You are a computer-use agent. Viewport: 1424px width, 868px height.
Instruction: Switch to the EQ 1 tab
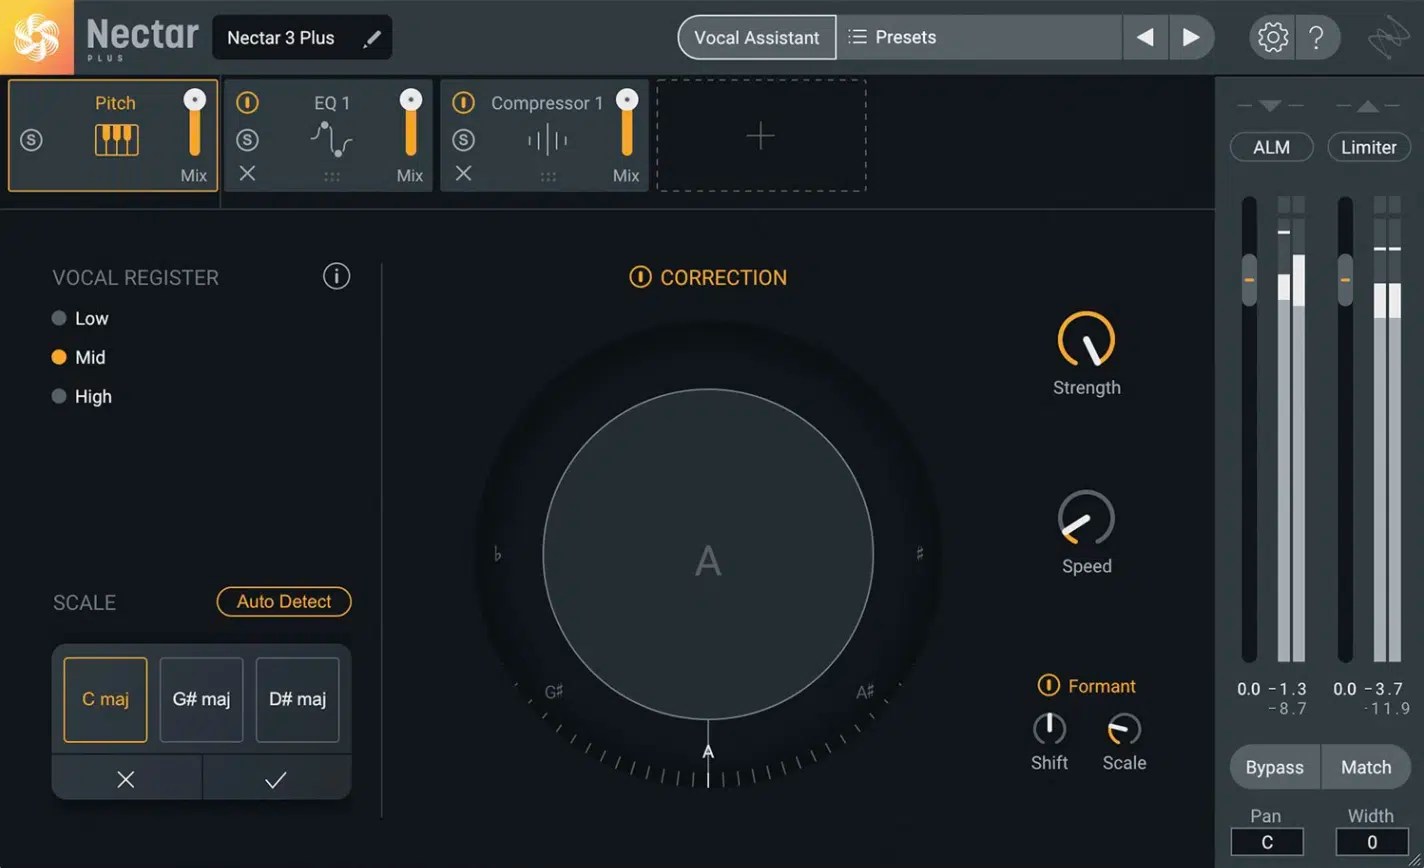tap(332, 103)
